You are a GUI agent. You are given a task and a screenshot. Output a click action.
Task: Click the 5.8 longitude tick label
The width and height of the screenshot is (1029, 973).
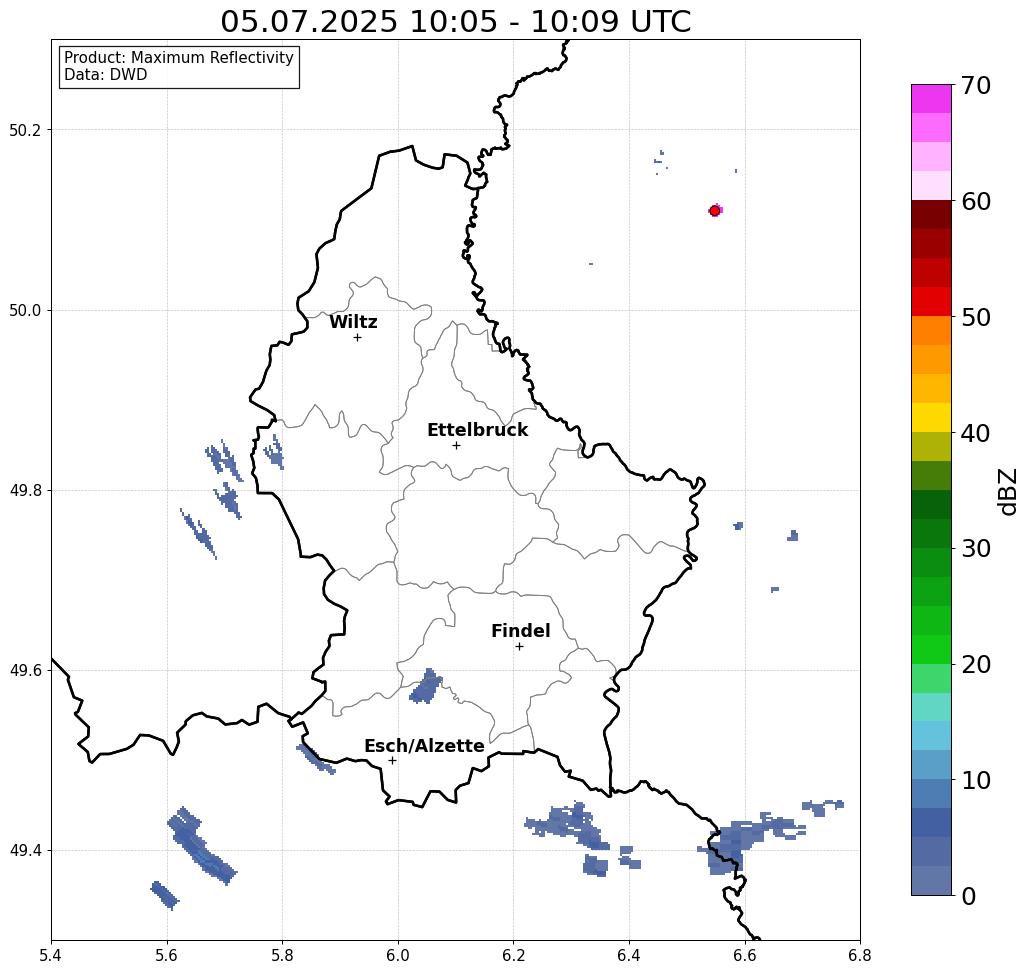click(282, 955)
